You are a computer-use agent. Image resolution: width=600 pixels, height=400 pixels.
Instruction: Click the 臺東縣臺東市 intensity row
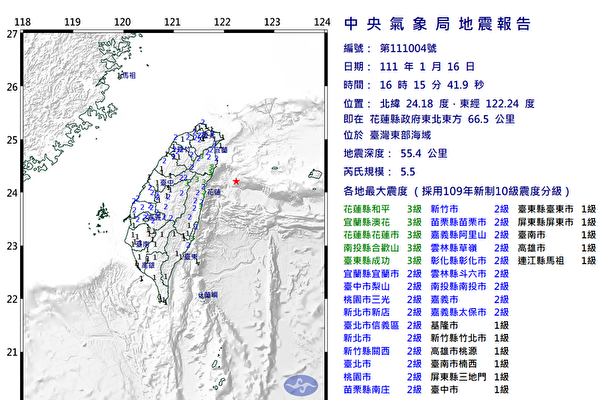557,209
